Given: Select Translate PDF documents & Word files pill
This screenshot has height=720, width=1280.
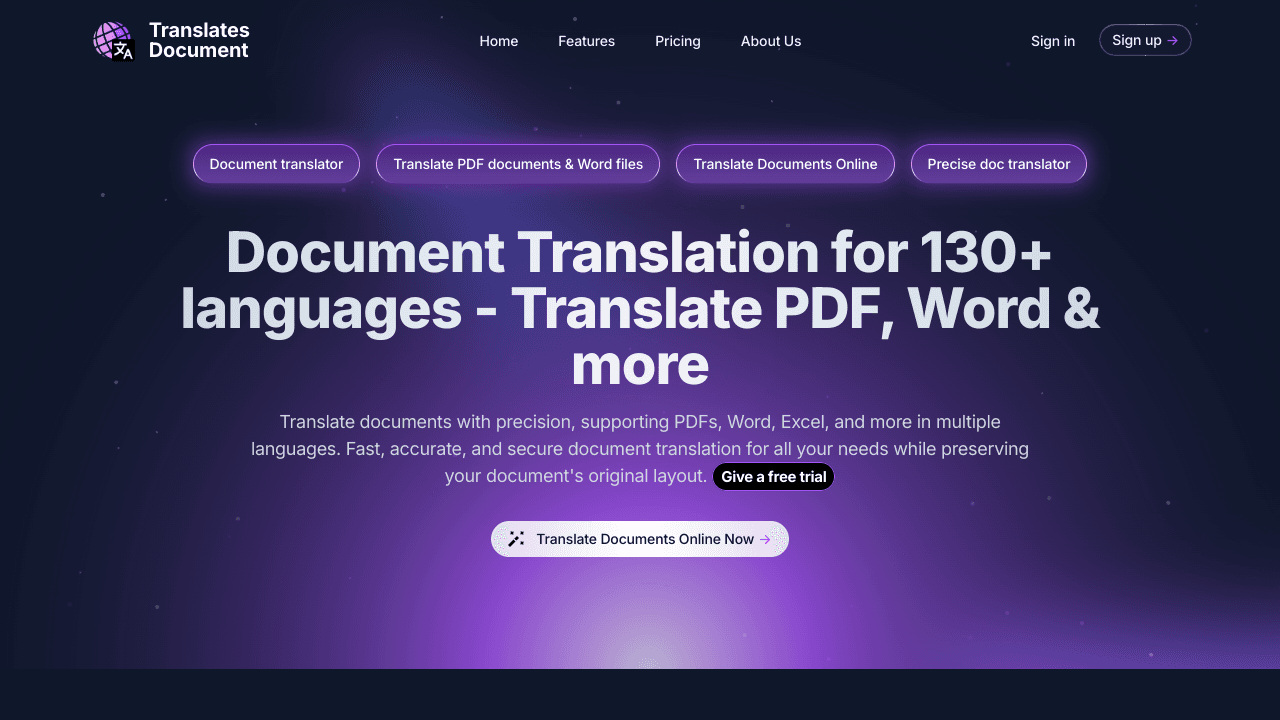Looking at the screenshot, I should (518, 164).
